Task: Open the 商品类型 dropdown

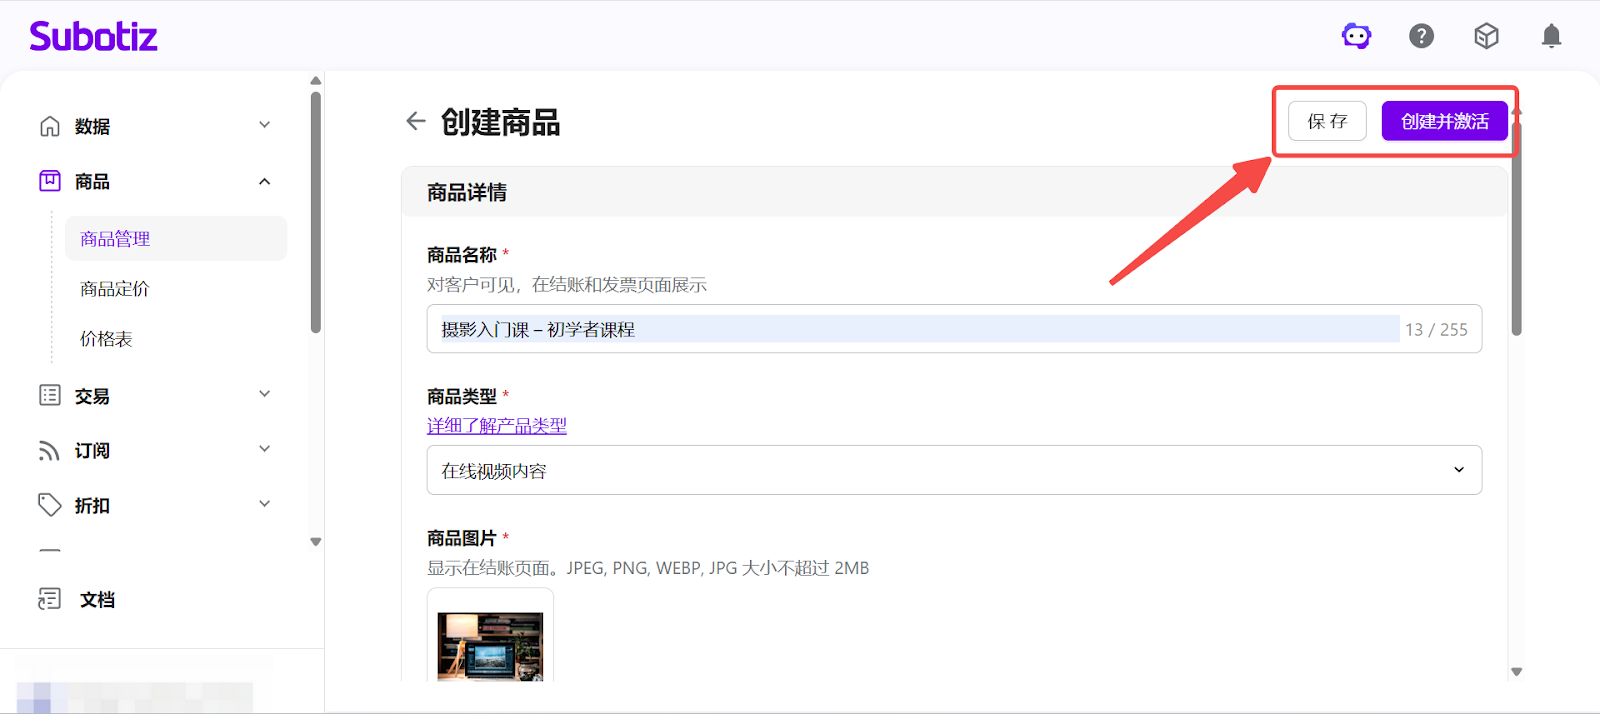Action: pos(953,471)
